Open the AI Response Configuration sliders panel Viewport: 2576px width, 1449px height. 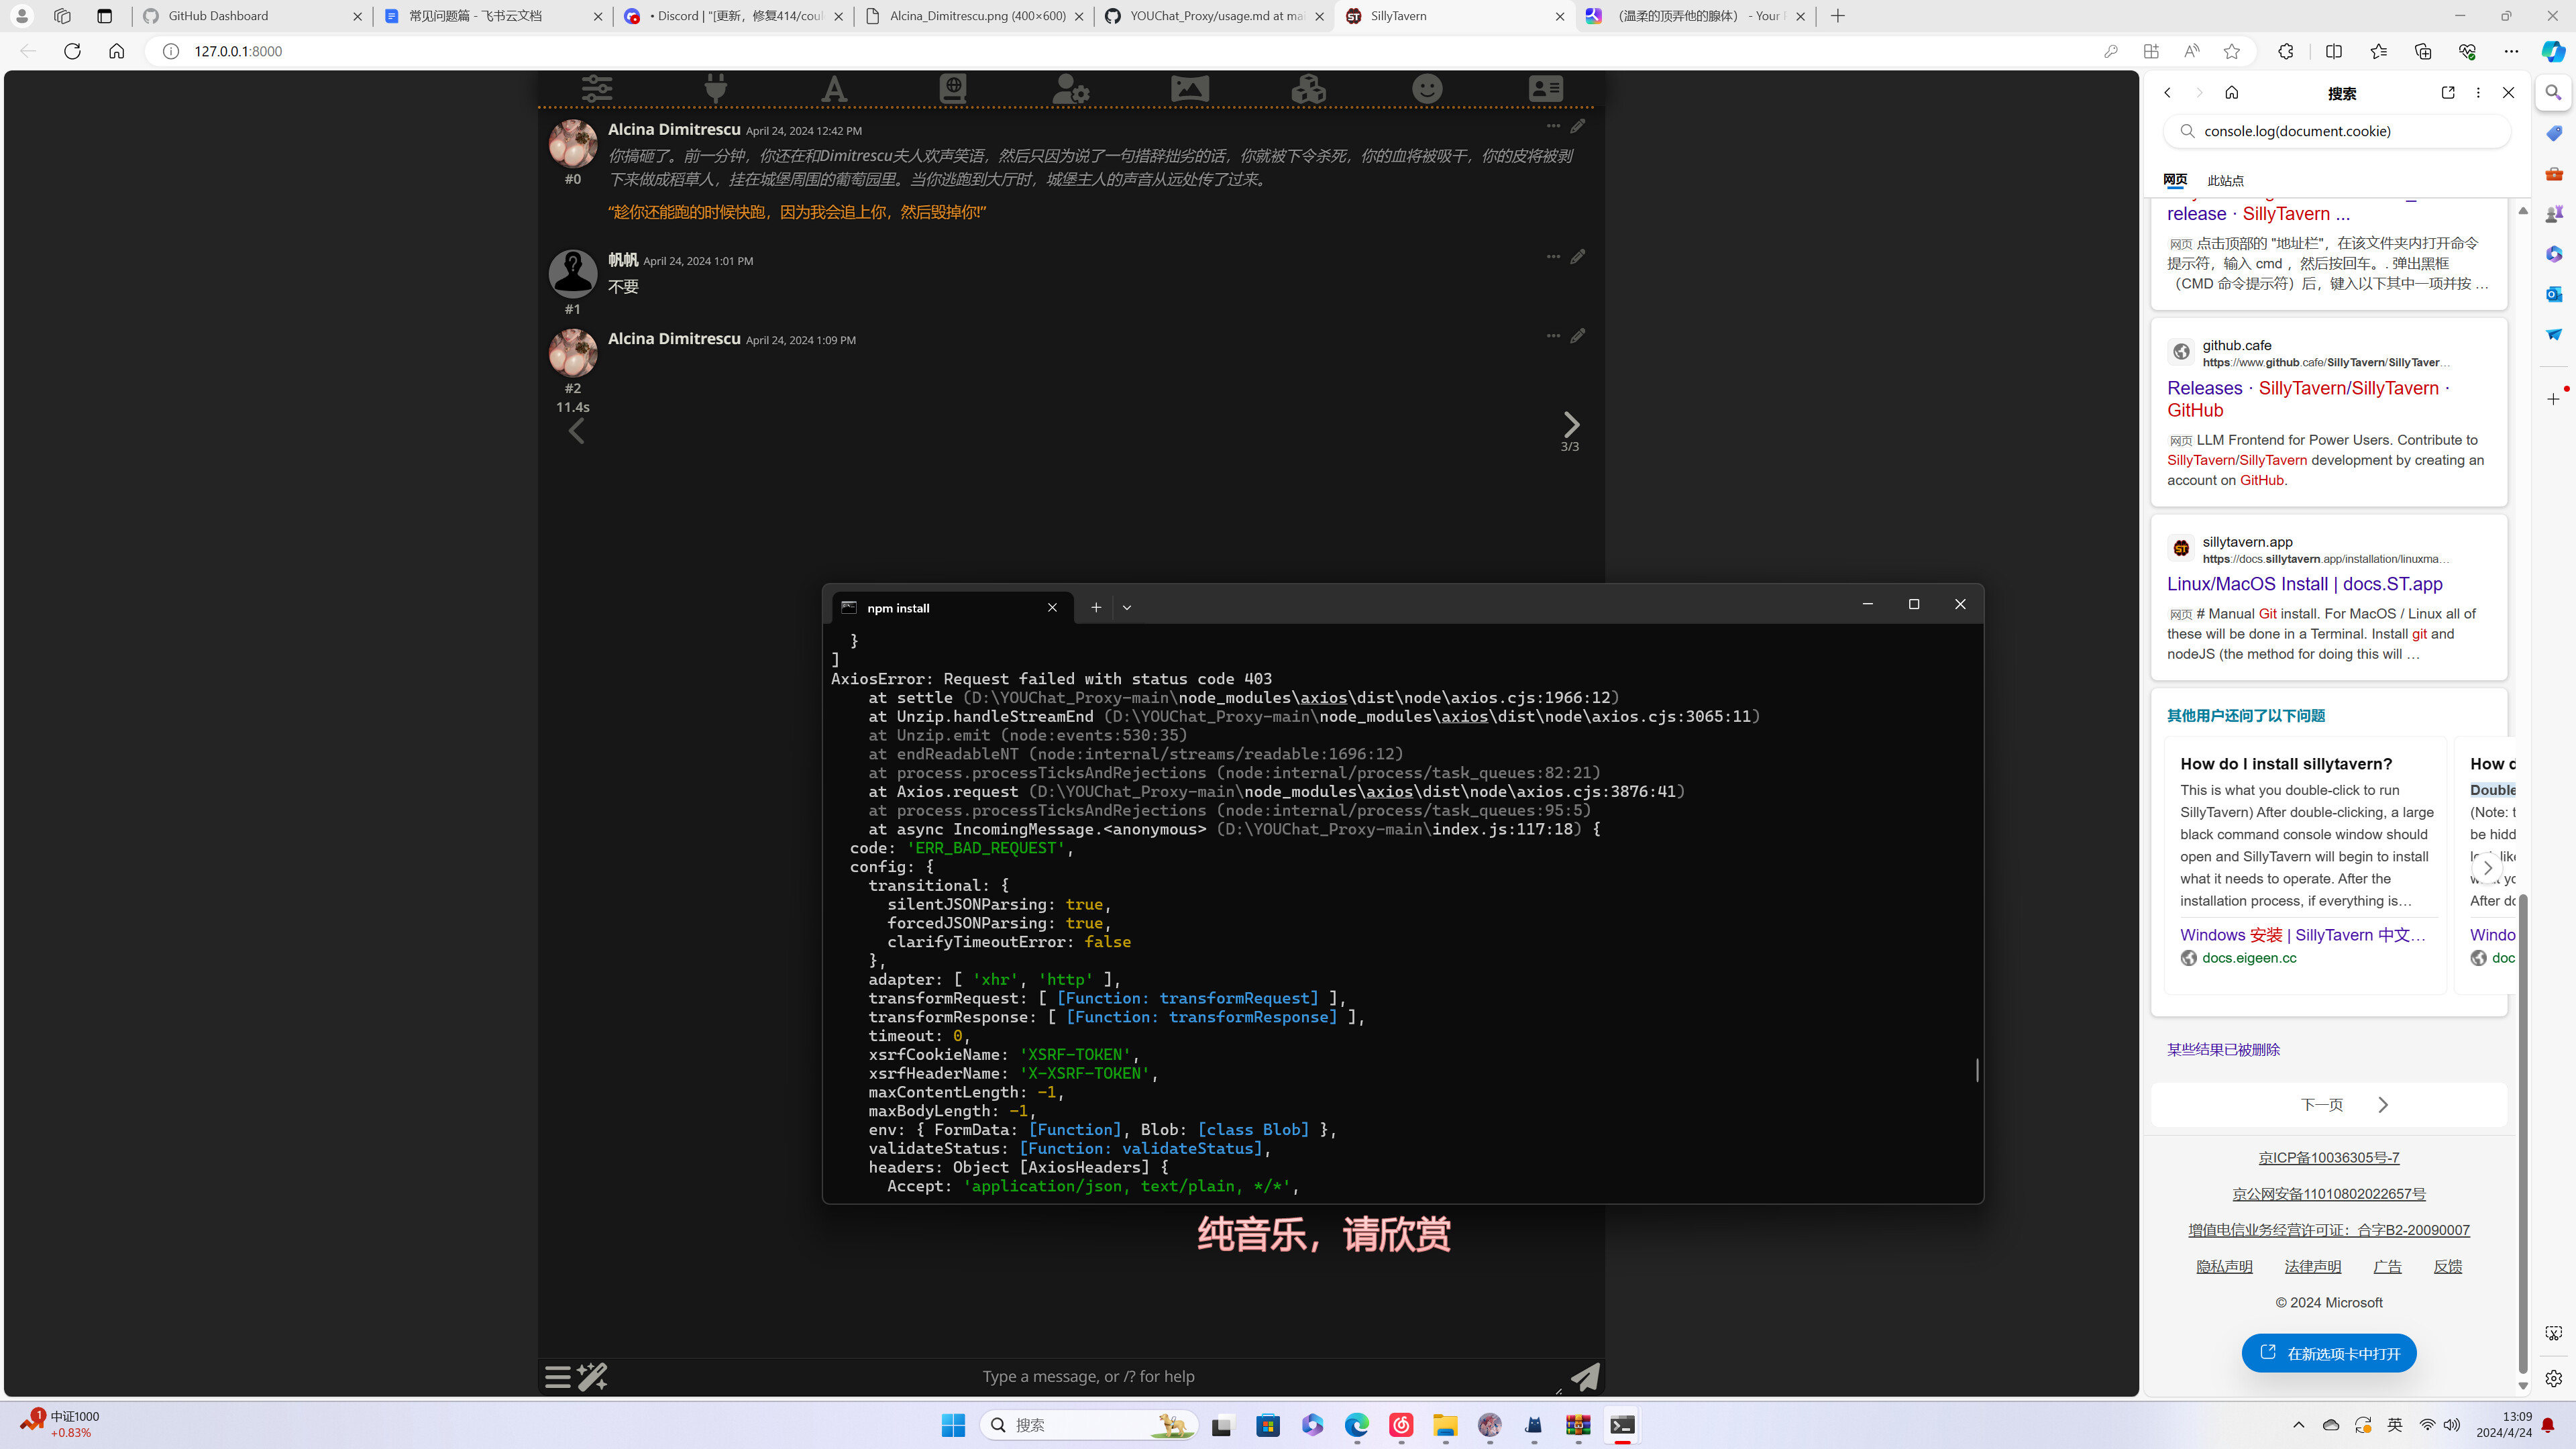click(598, 88)
